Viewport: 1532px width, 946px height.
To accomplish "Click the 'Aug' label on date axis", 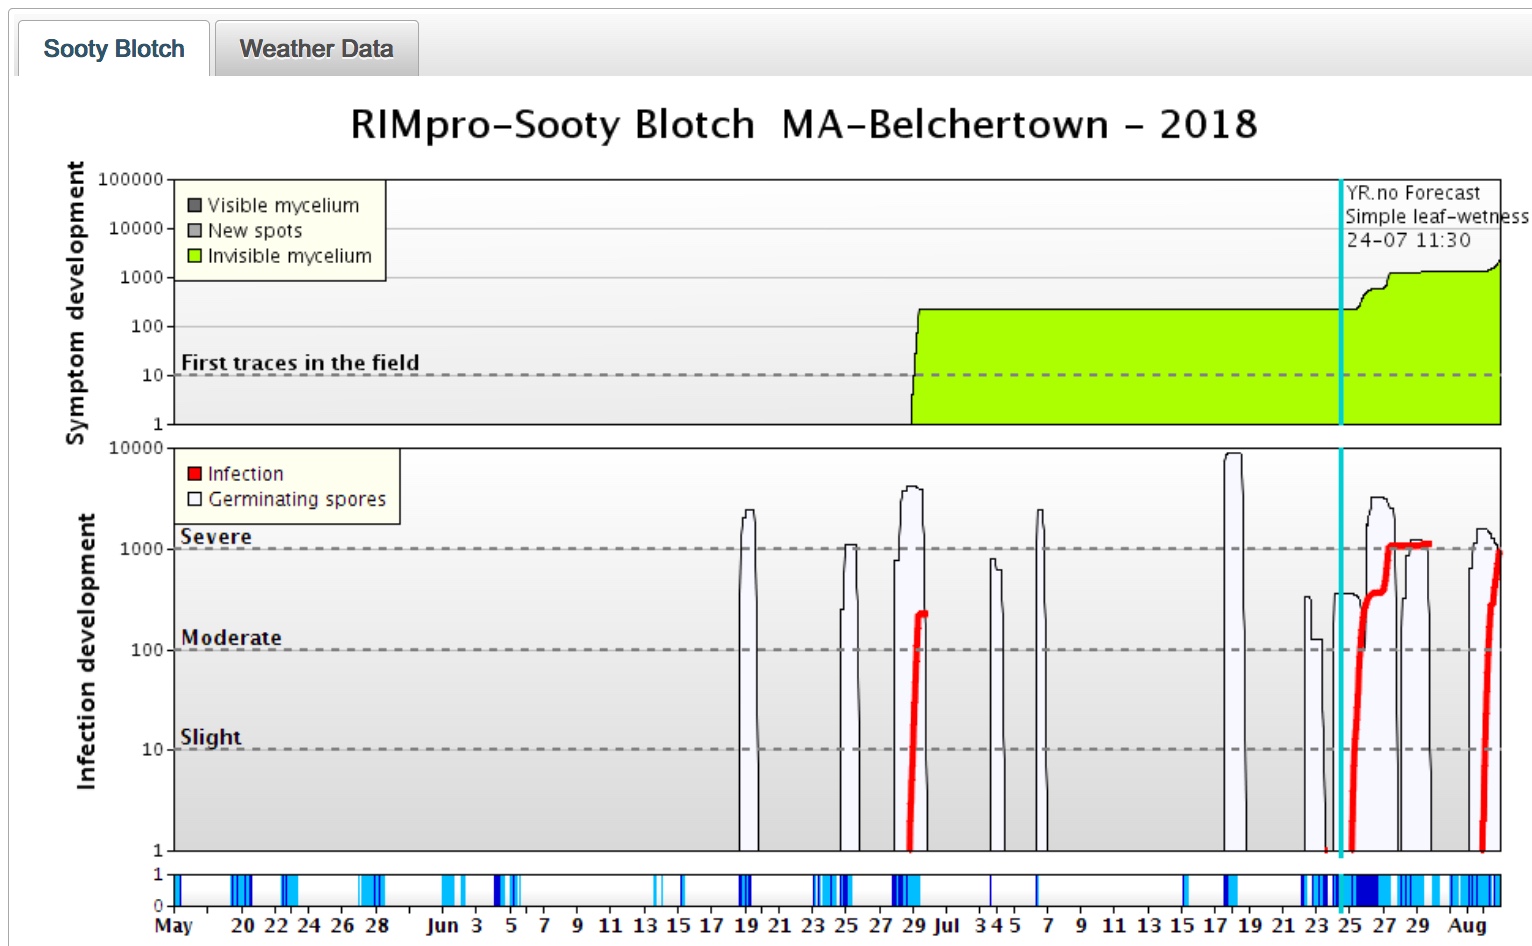I will pos(1468,926).
